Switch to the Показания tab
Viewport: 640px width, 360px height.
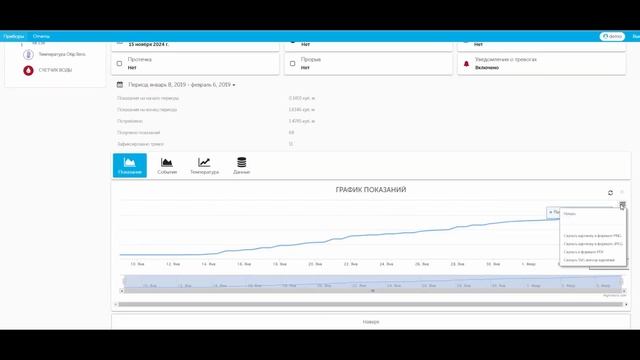[130, 165]
